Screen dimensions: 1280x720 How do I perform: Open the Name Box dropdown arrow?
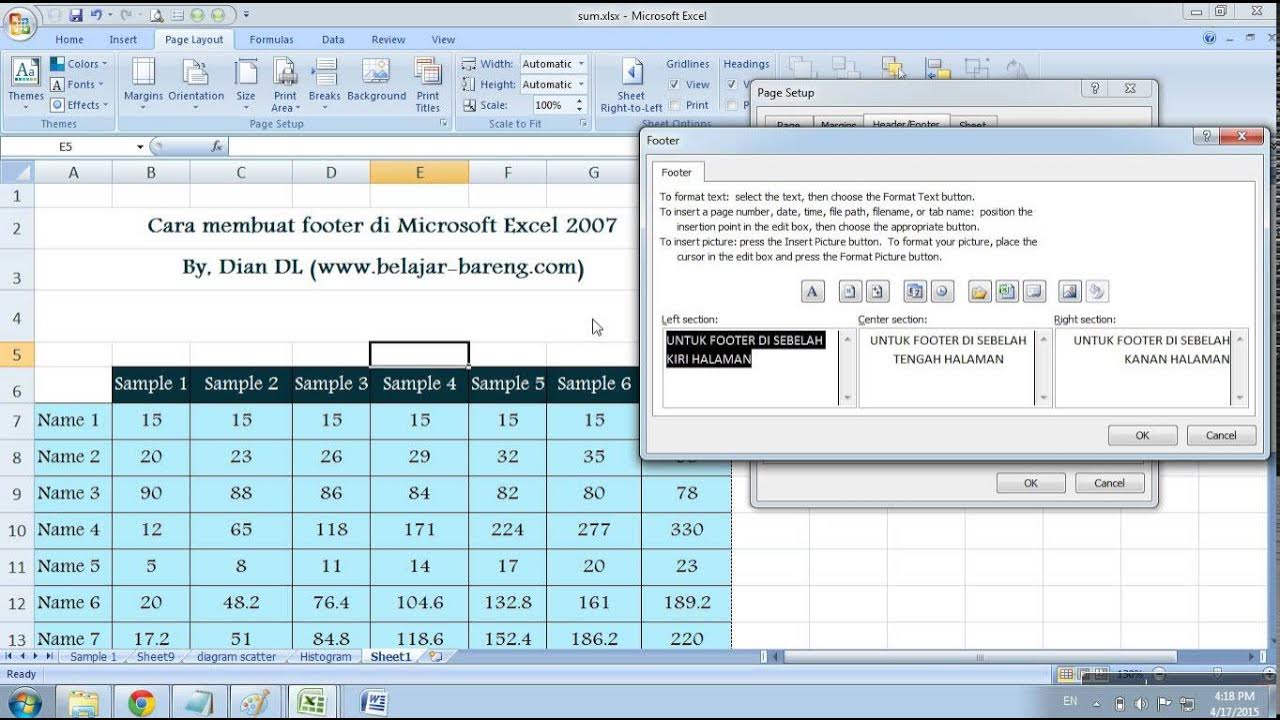pyautogui.click(x=140, y=147)
